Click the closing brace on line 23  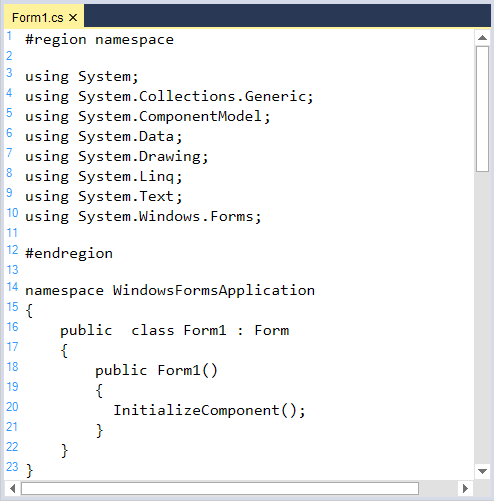click(x=29, y=471)
